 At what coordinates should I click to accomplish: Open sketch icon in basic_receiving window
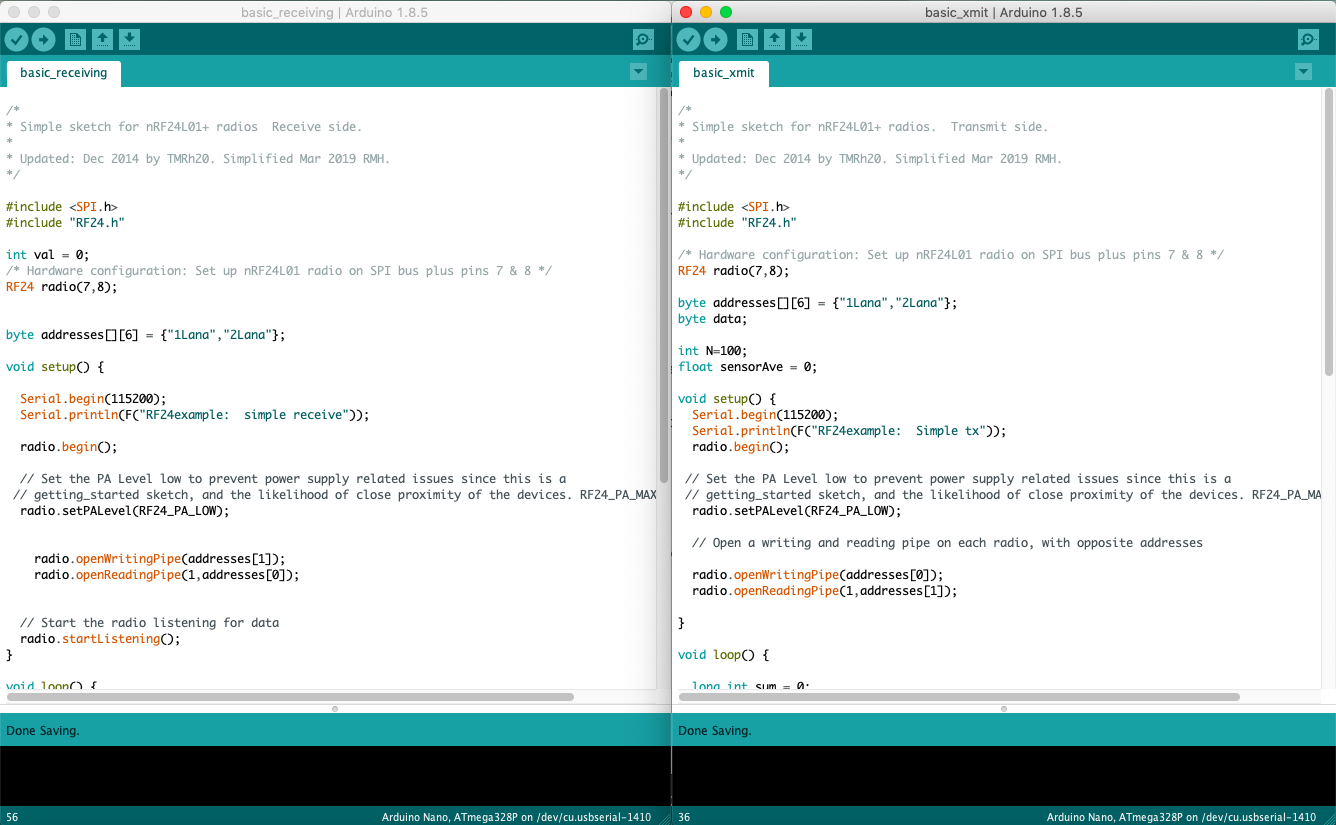tap(102, 39)
